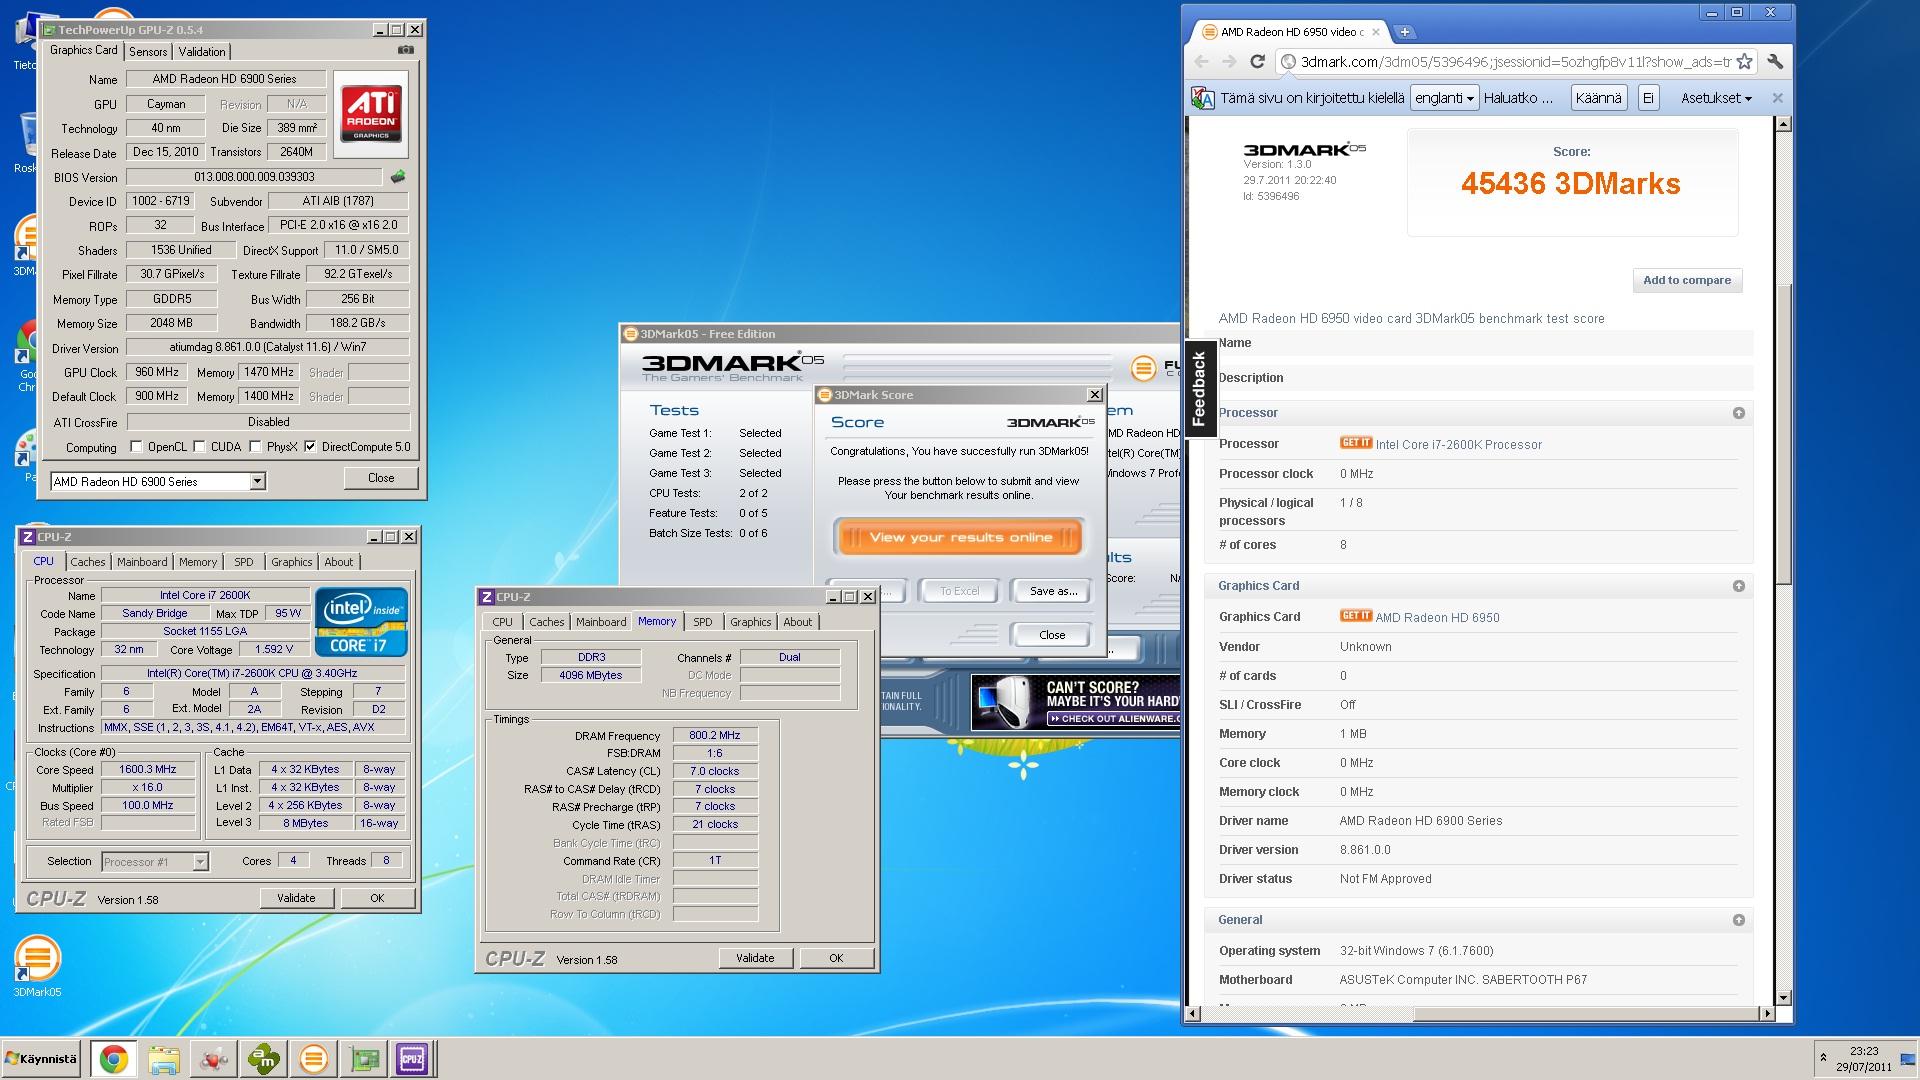
Task: Click View your results online button
Action: (960, 537)
